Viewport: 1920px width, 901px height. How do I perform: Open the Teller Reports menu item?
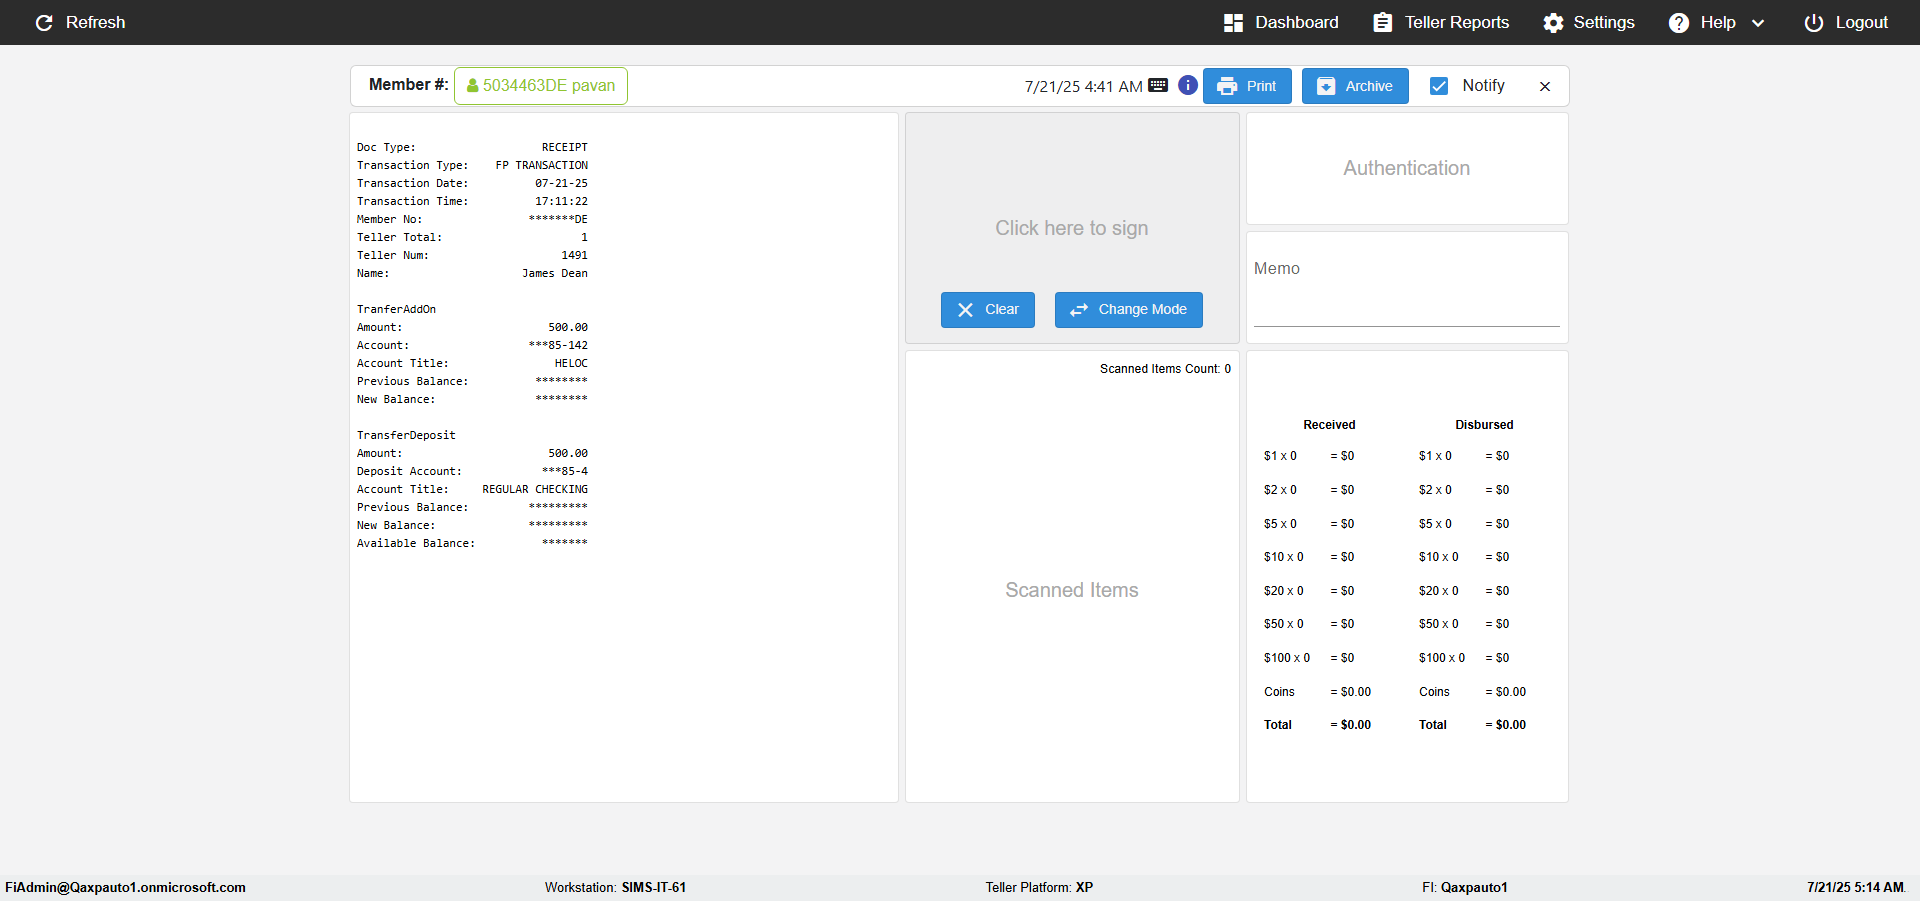point(1441,23)
